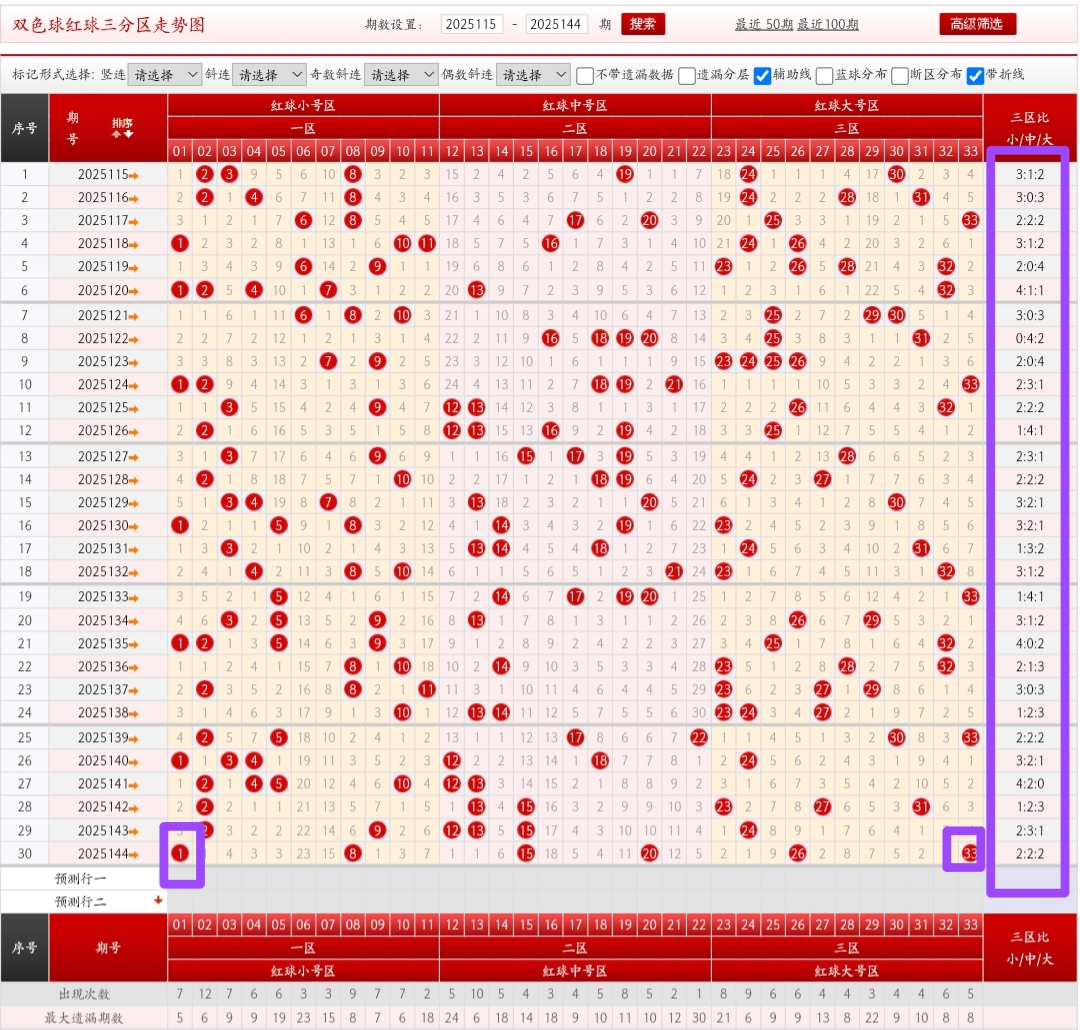Click the 高级筛选 button
The image size is (1080, 1030).
click(977, 24)
